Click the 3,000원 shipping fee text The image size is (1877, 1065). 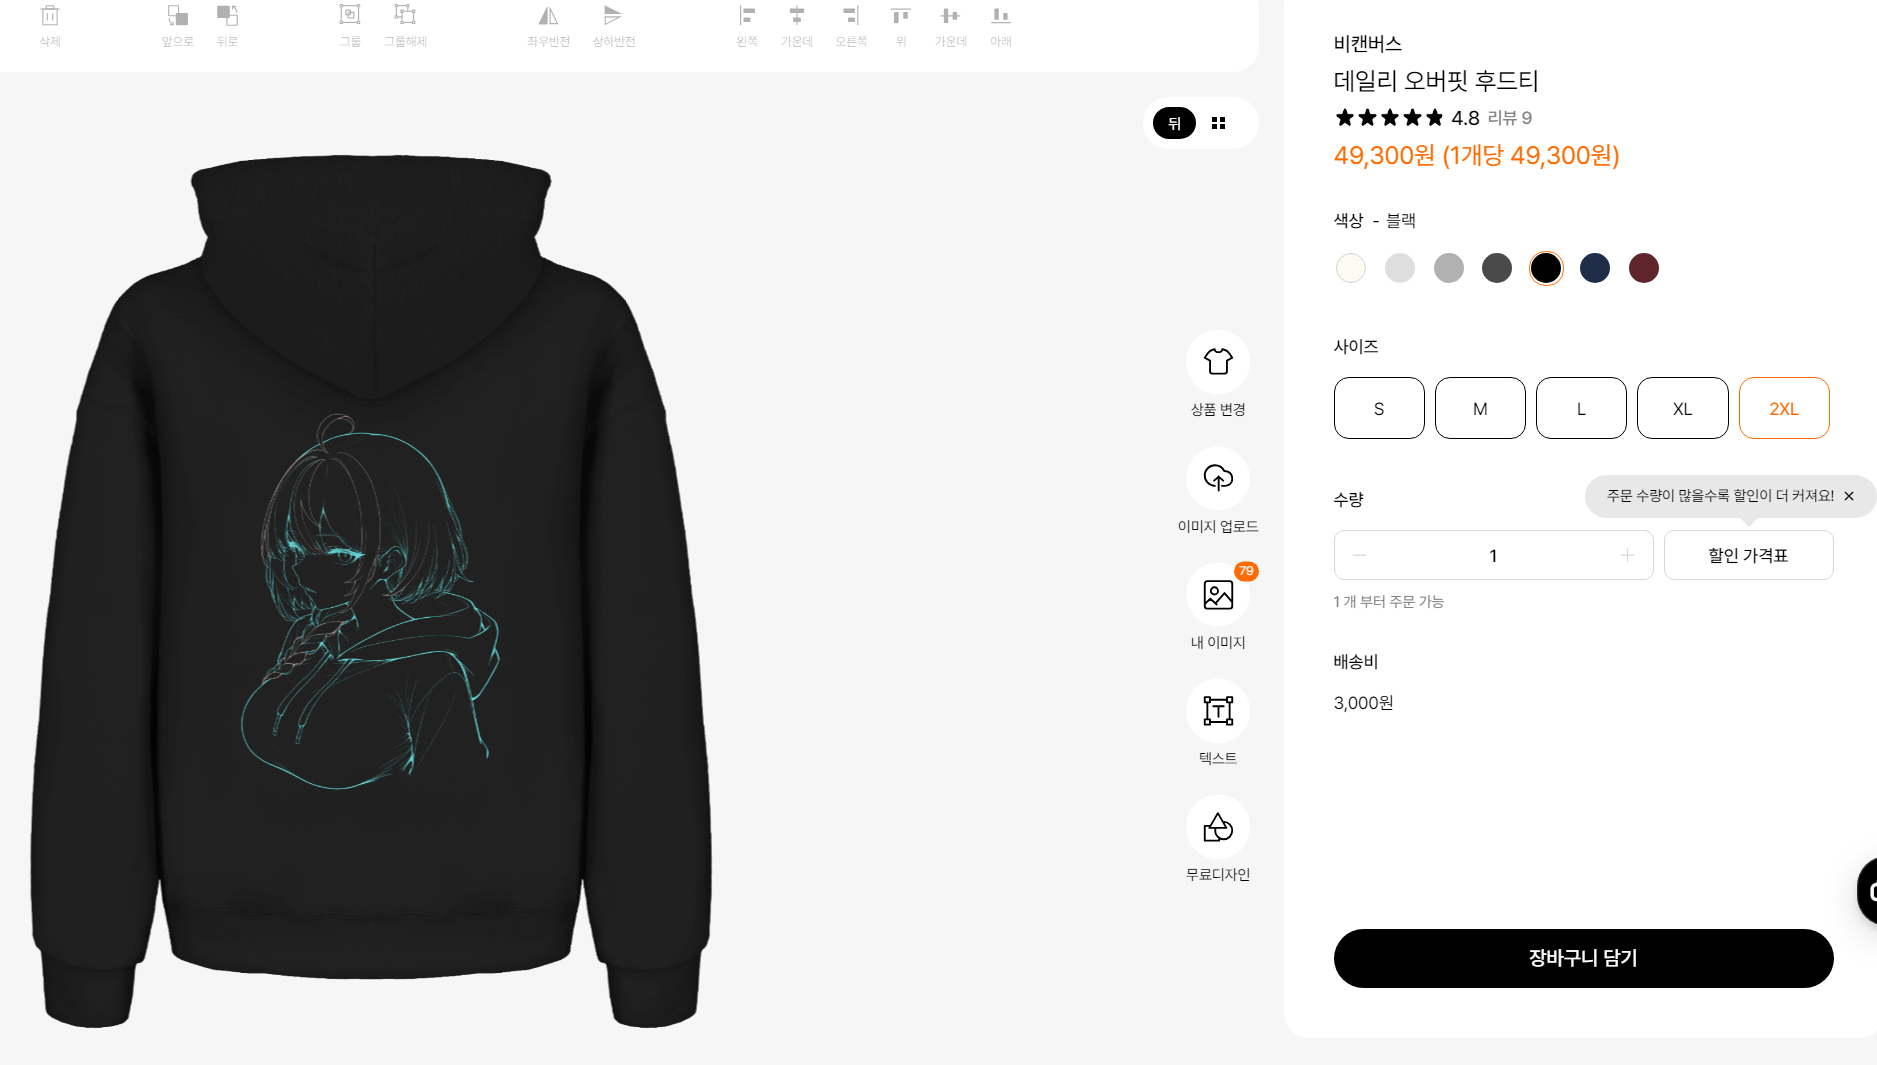[x=1363, y=703]
